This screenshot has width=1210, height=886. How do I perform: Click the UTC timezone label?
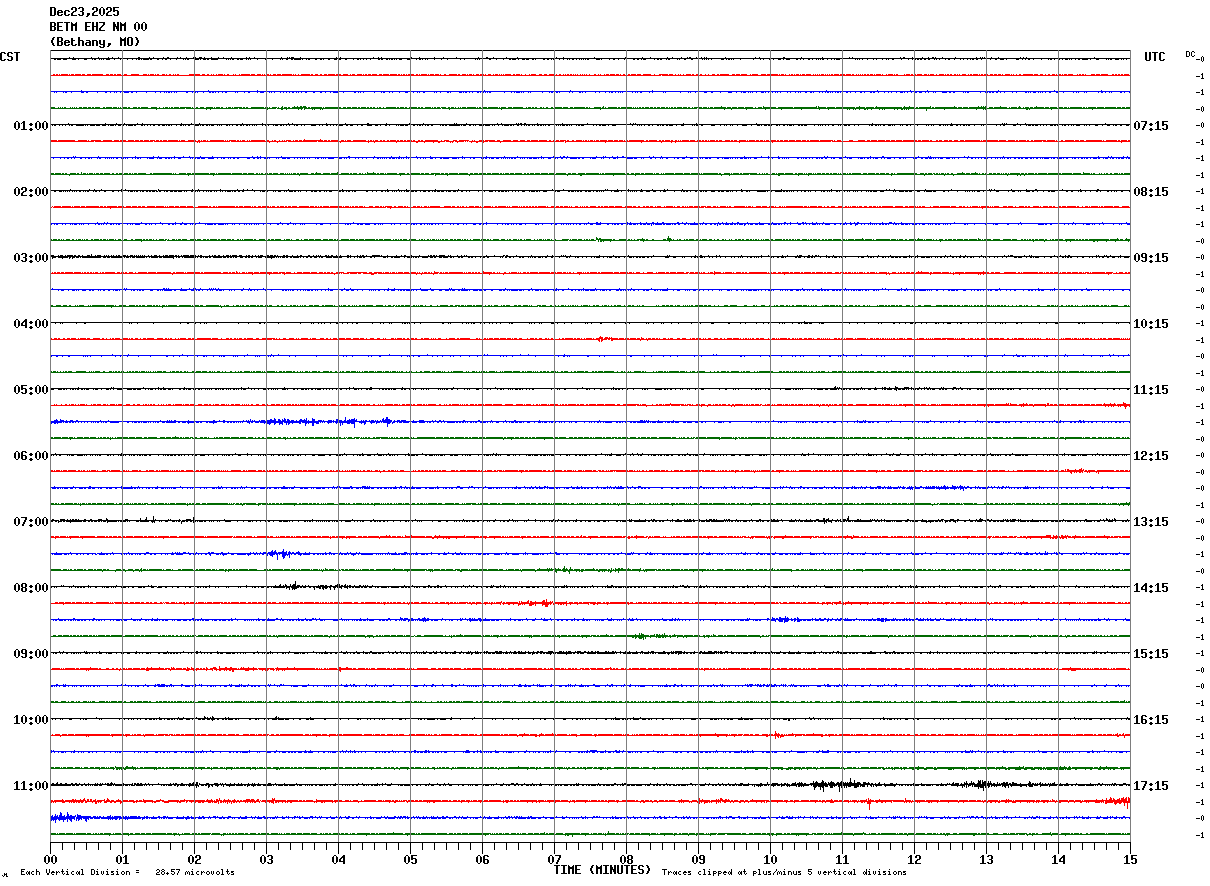click(x=1155, y=57)
